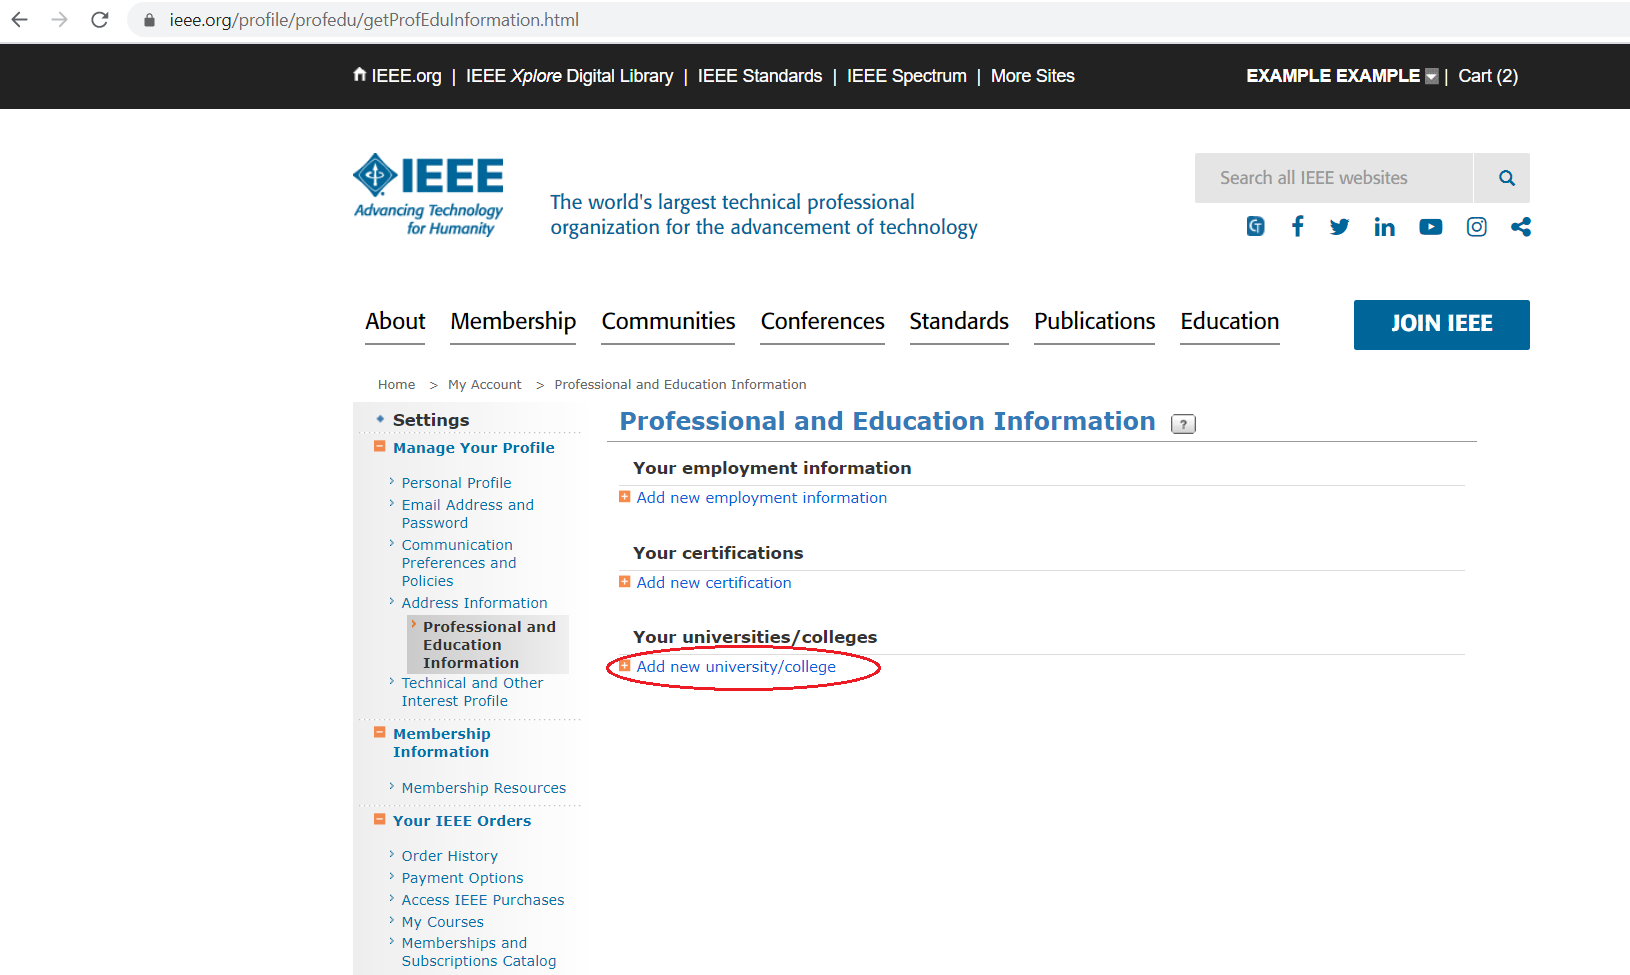Open Technical and Other Interest Profile
This screenshot has width=1630, height=975.
coord(472,692)
